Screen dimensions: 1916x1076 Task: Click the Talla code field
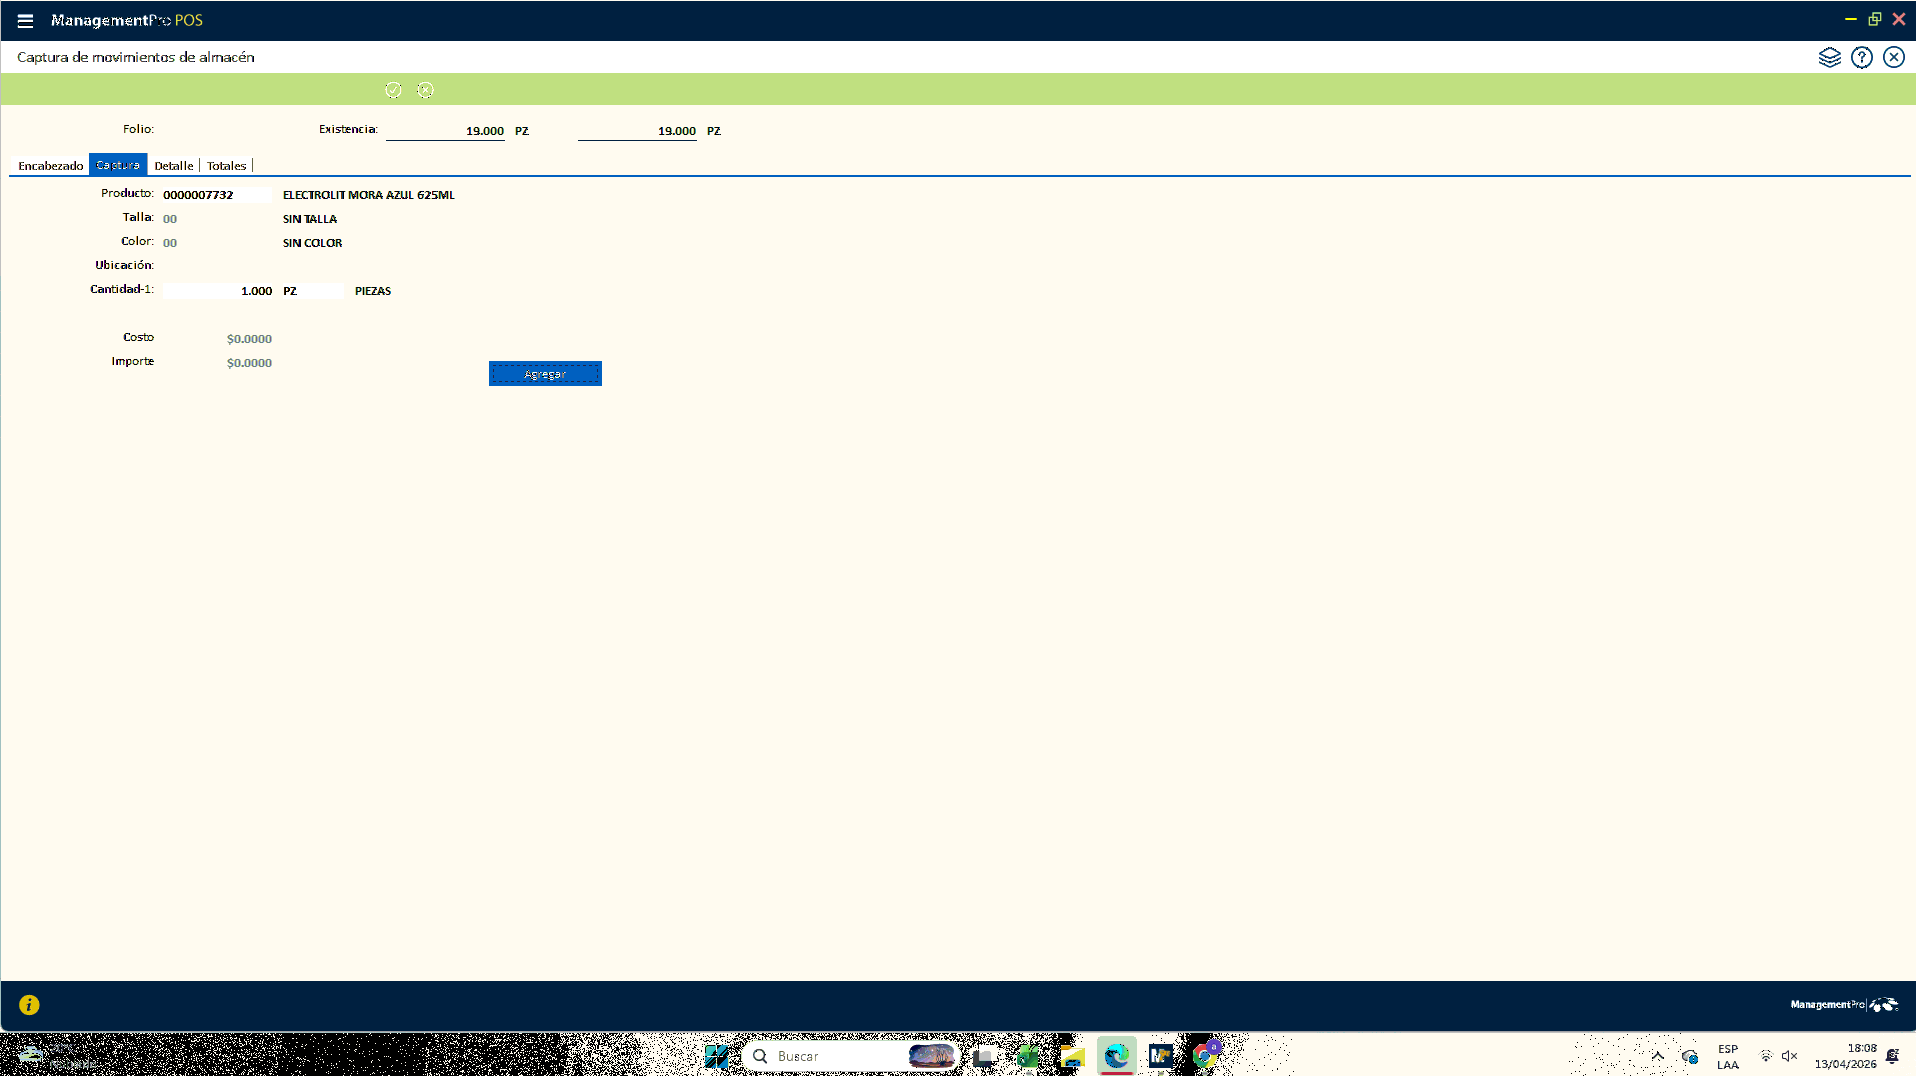click(215, 219)
